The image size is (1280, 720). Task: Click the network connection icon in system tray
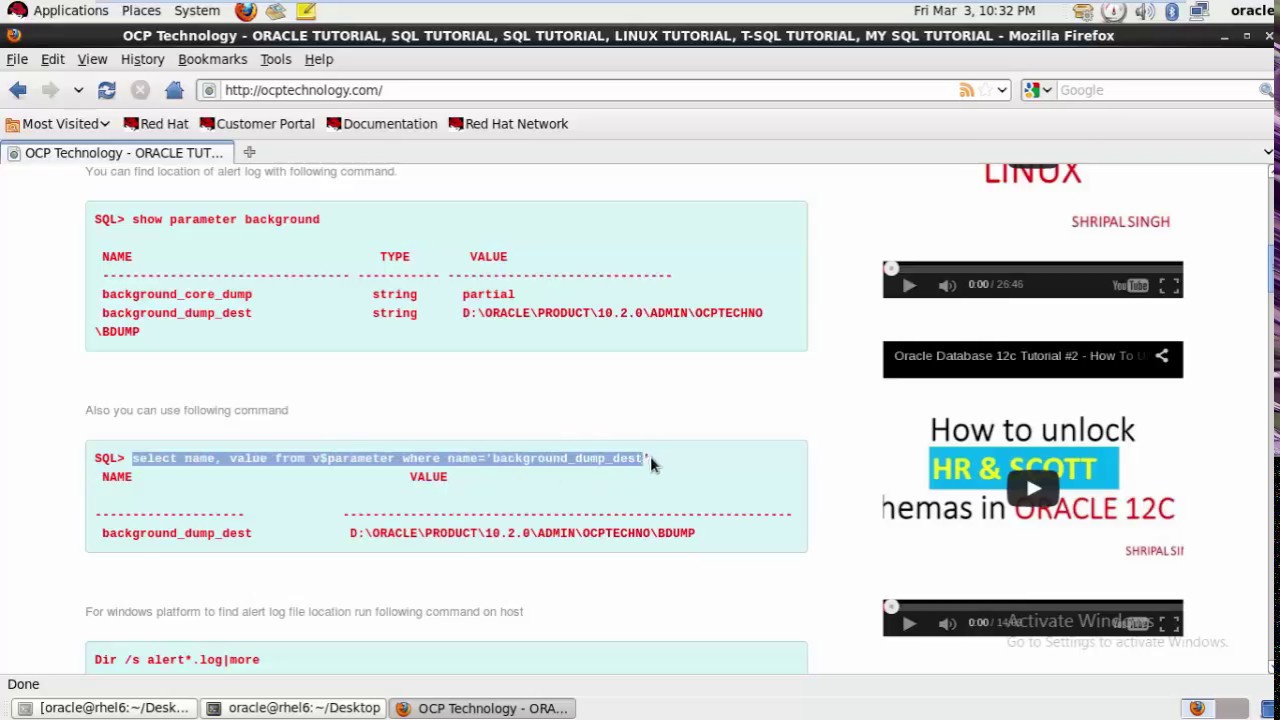(1198, 11)
